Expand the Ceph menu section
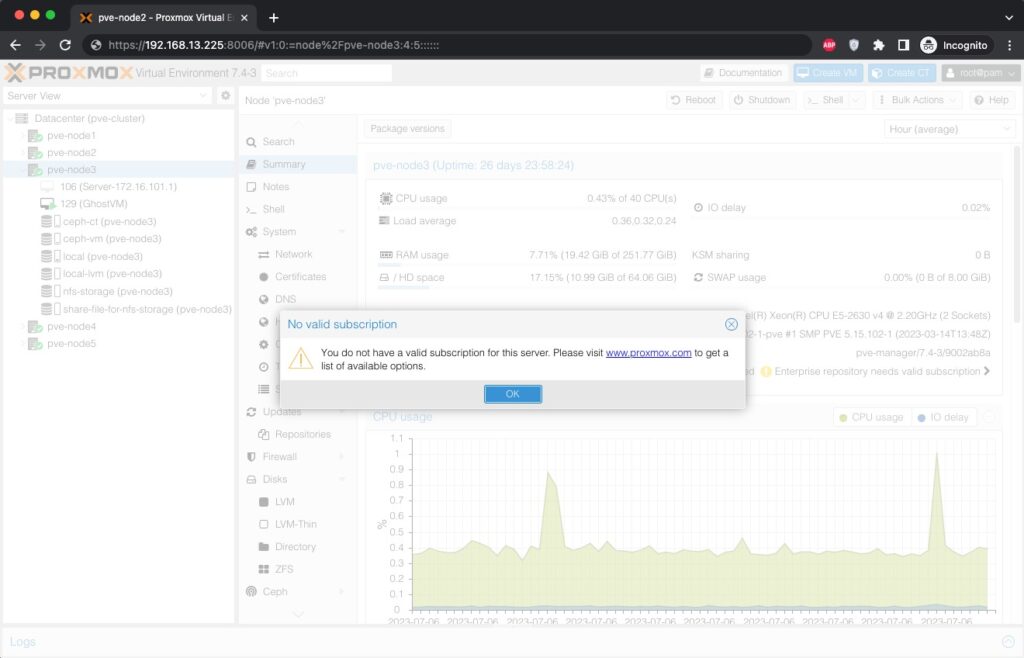This screenshot has width=1024, height=658. [x=342, y=591]
